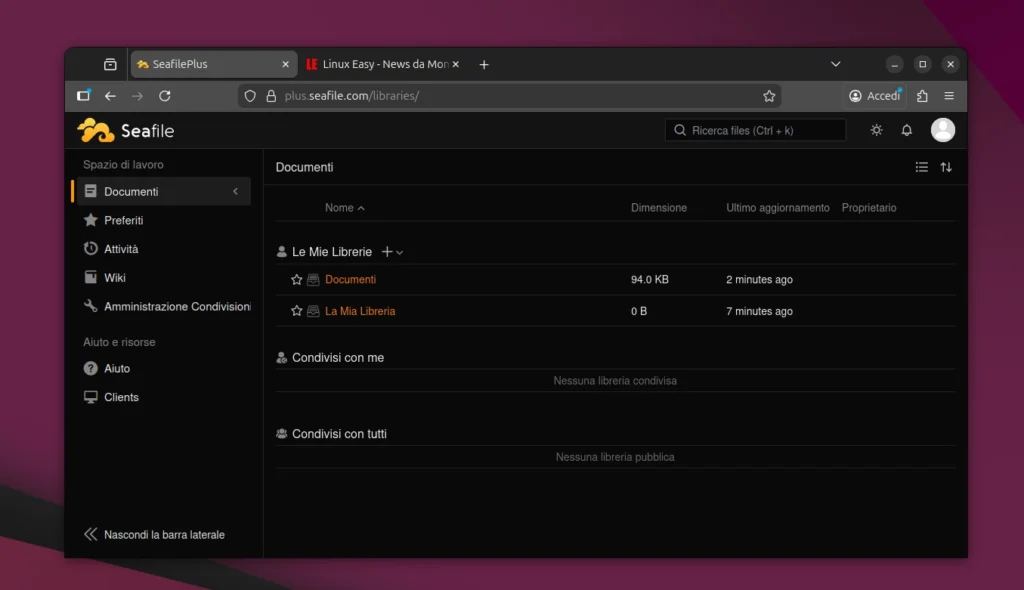Switch the view mode using the list icon
The height and width of the screenshot is (590, 1024).
tap(921, 167)
